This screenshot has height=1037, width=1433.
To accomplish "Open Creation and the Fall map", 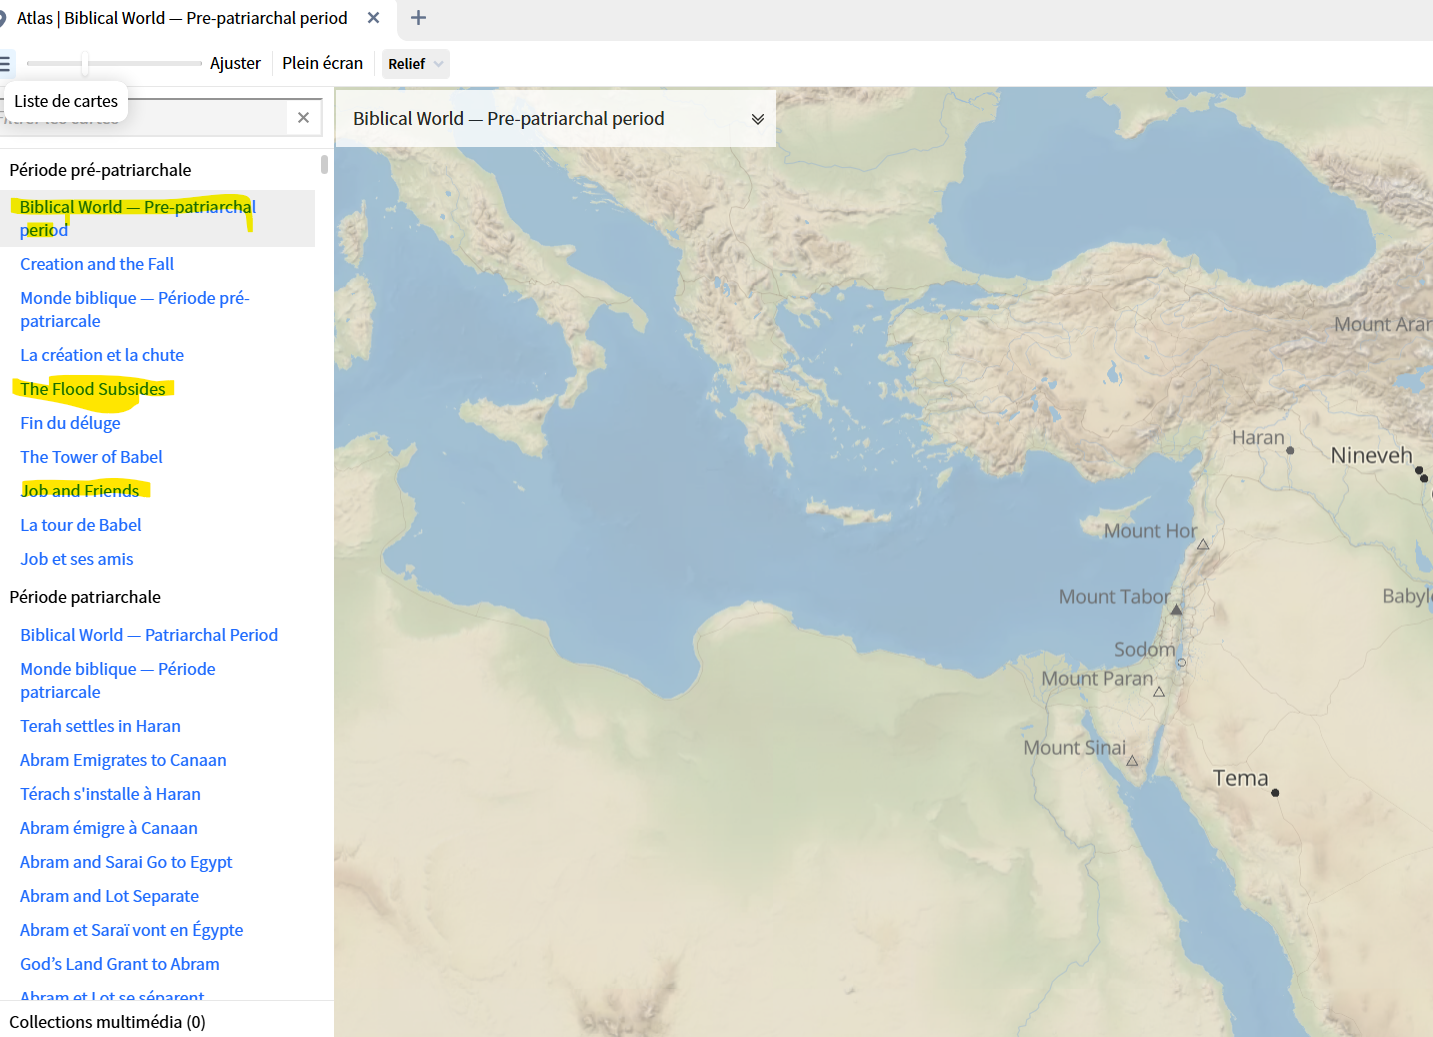I will click(x=97, y=264).
